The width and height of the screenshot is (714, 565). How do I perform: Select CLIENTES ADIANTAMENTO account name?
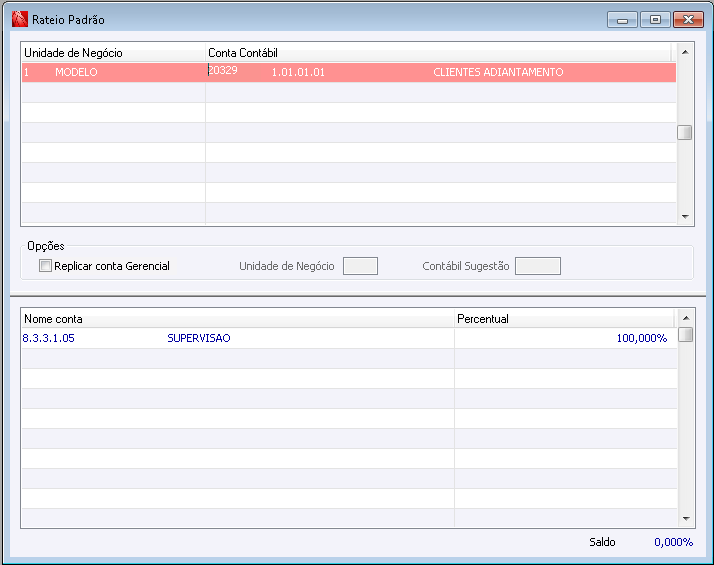pos(498,72)
